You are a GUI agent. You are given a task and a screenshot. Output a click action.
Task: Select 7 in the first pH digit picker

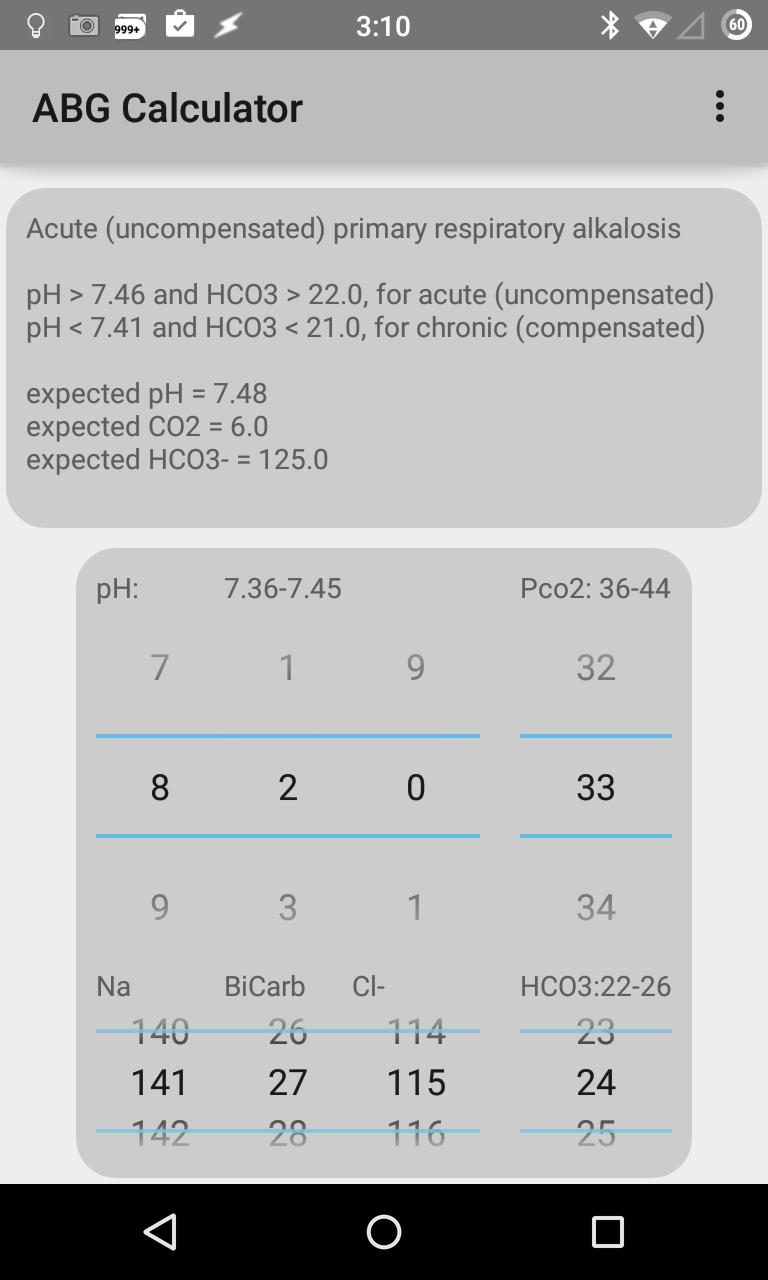159,667
